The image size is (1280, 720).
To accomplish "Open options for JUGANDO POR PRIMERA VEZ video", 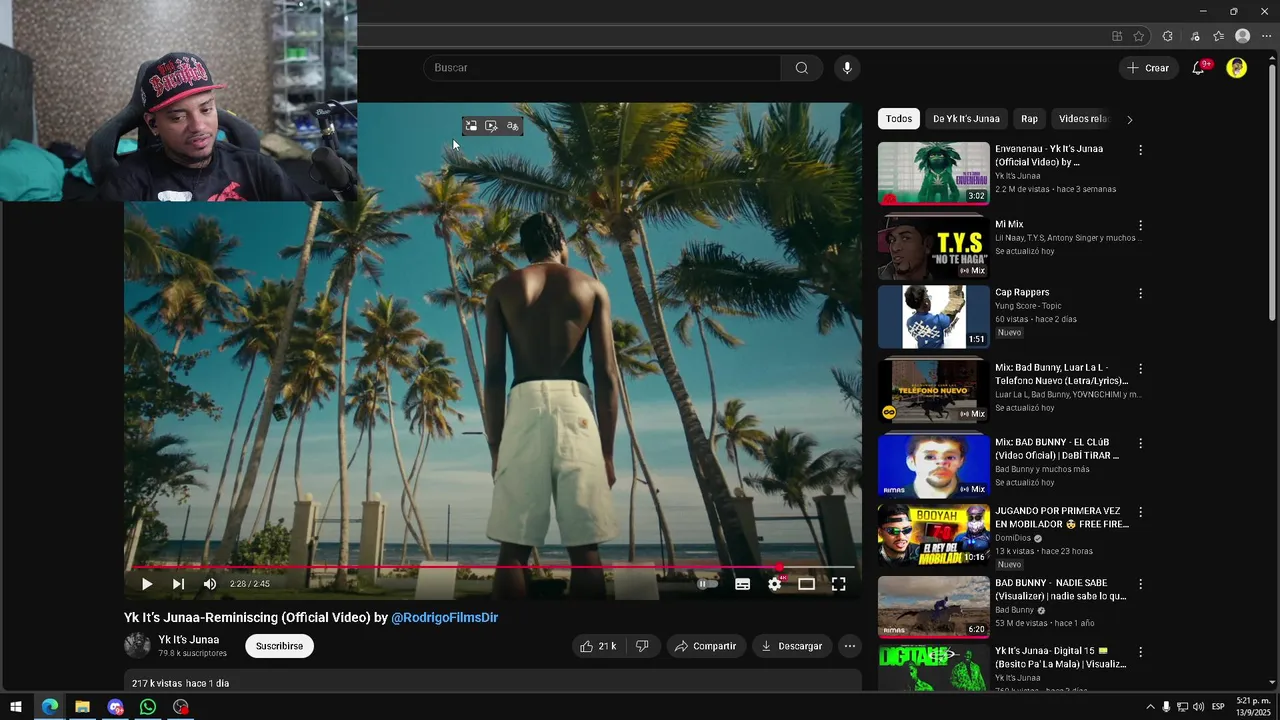I will [1140, 512].
